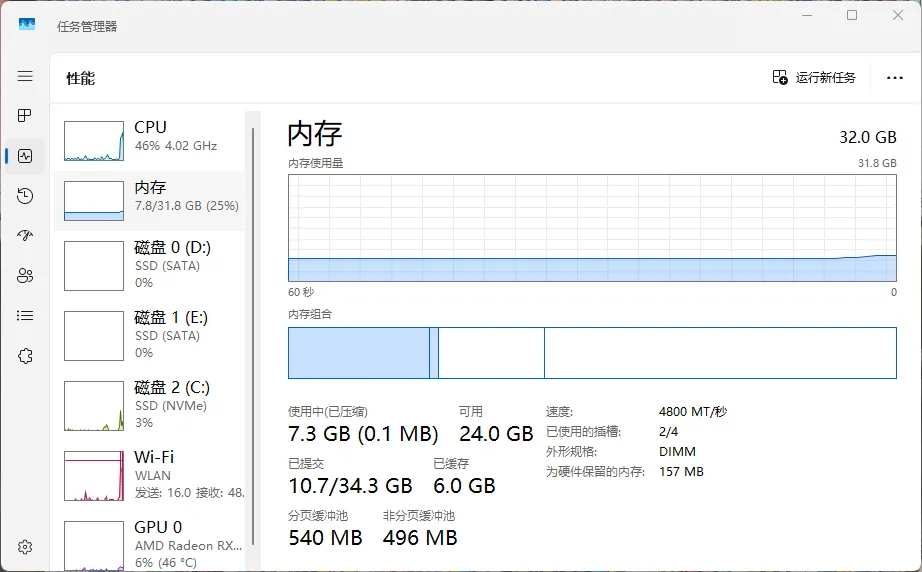The width and height of the screenshot is (922, 572).
Task: Click the memory usage graph
Action: [592, 229]
